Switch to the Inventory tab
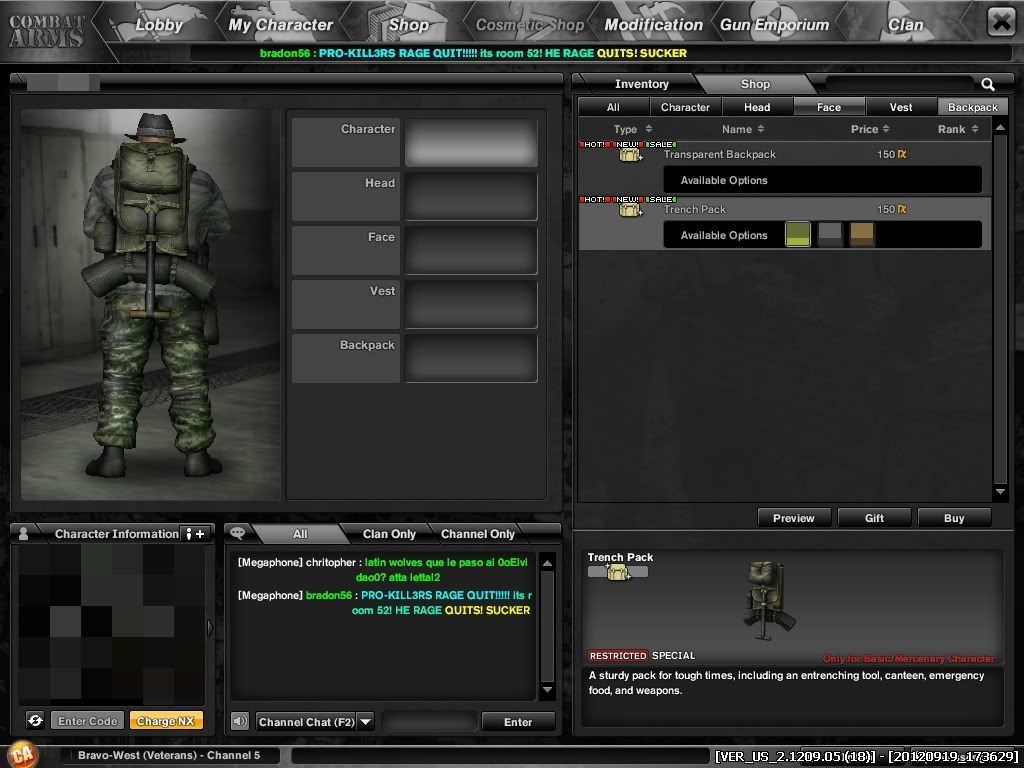Viewport: 1024px width, 768px height. (x=641, y=84)
